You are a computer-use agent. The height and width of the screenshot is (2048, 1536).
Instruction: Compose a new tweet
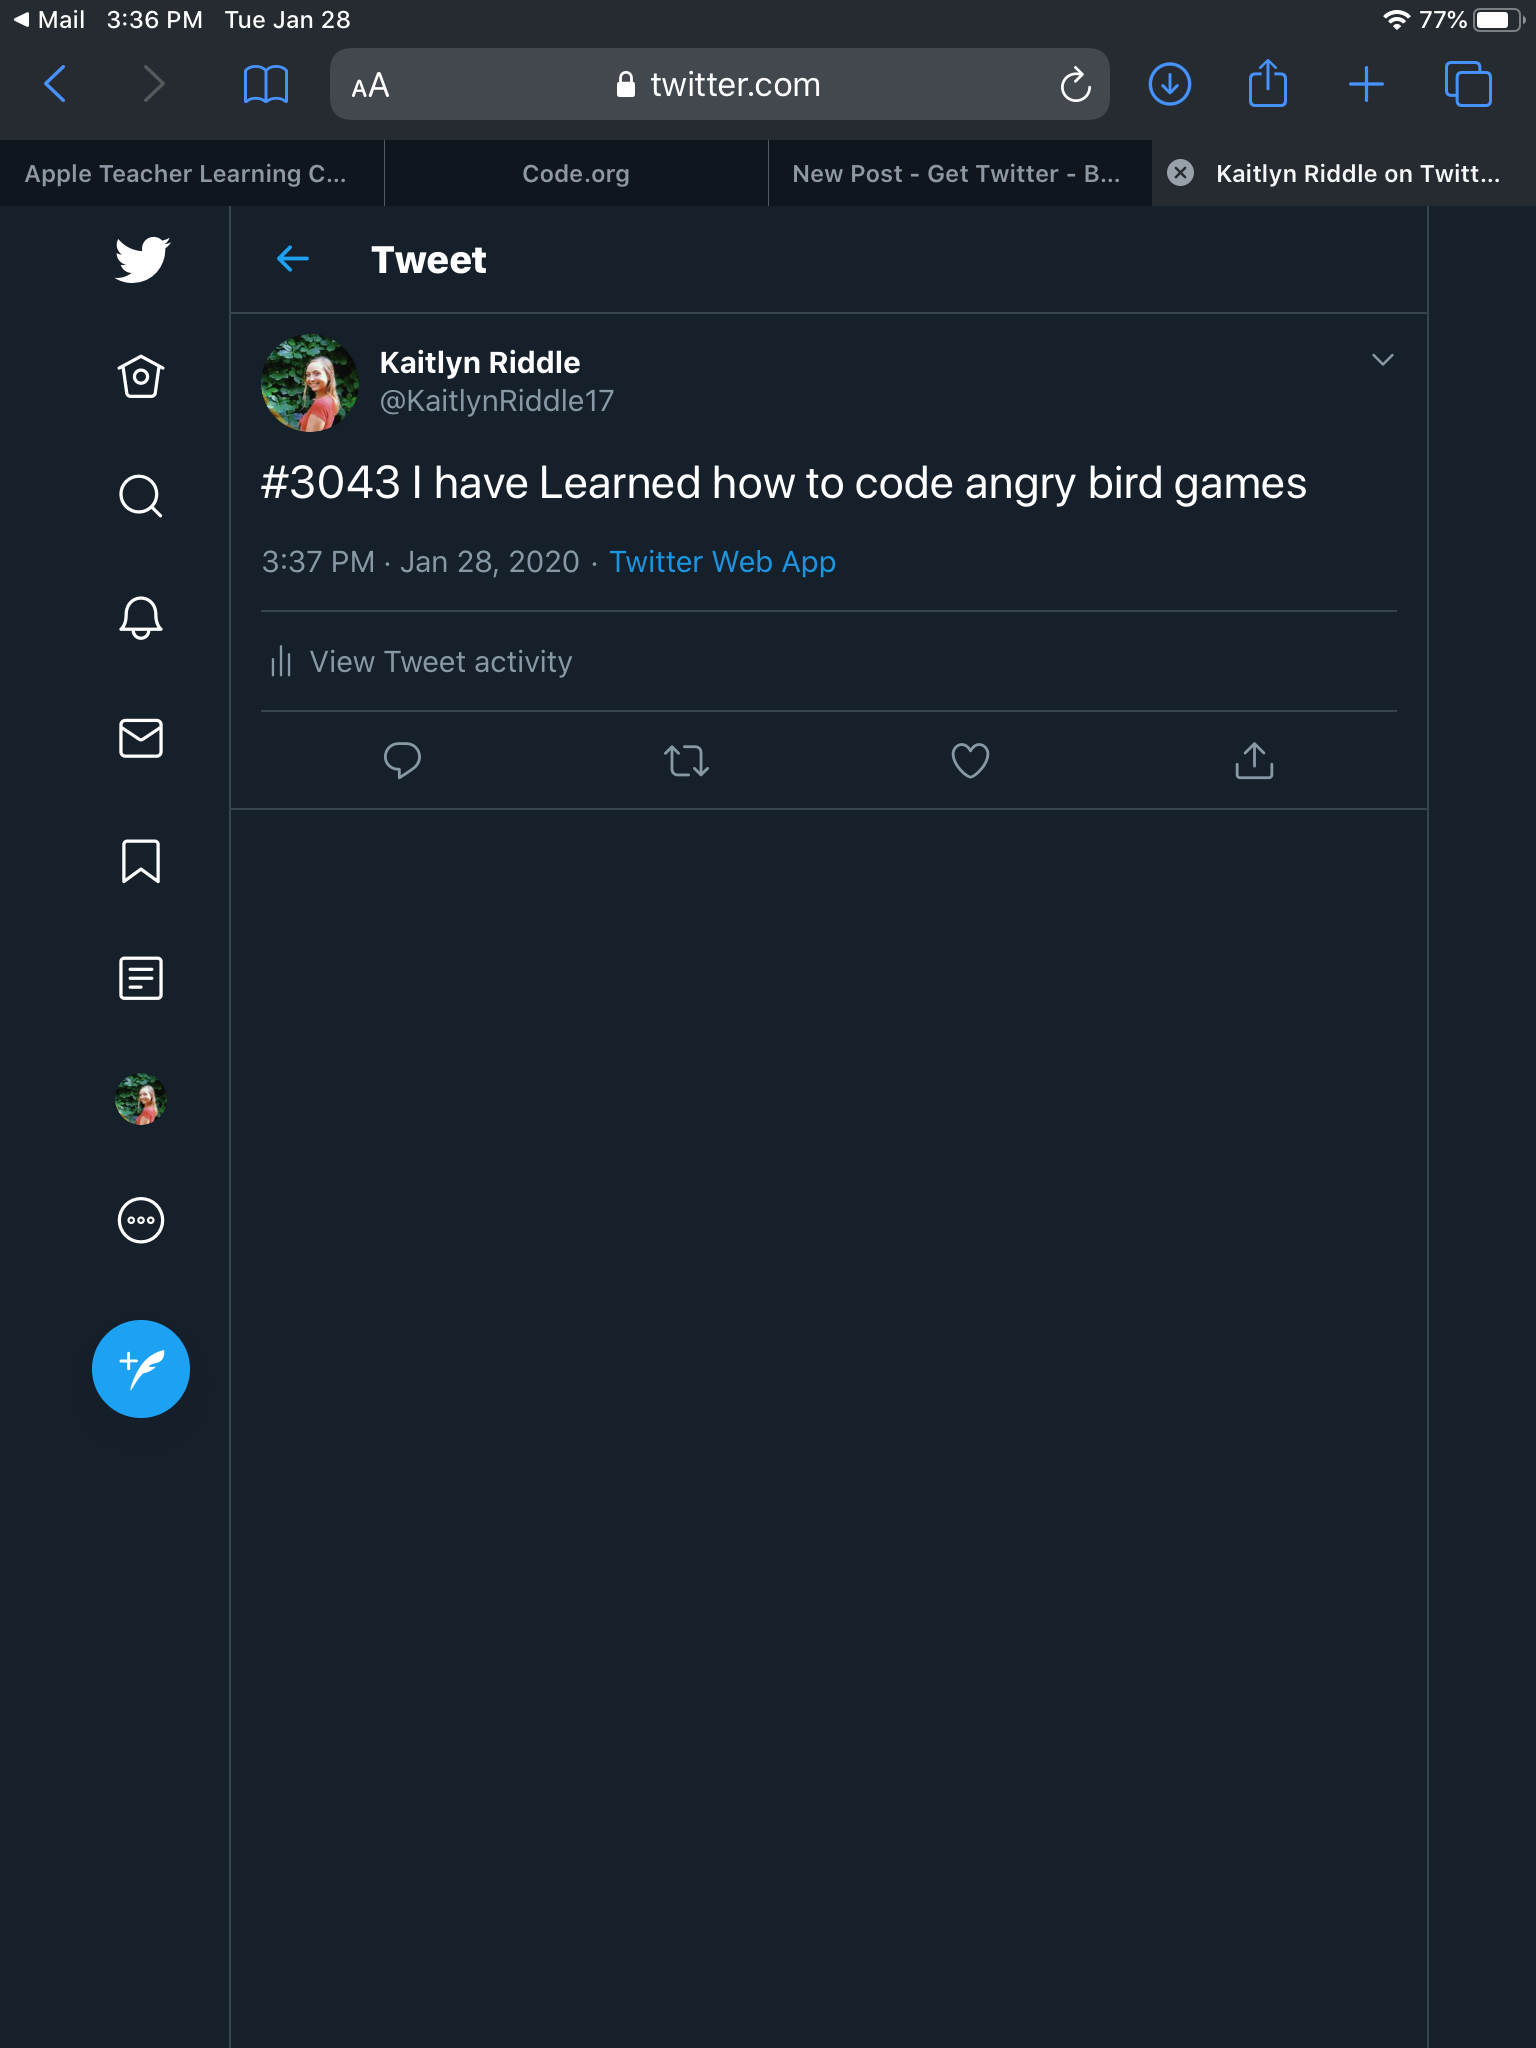click(140, 1368)
